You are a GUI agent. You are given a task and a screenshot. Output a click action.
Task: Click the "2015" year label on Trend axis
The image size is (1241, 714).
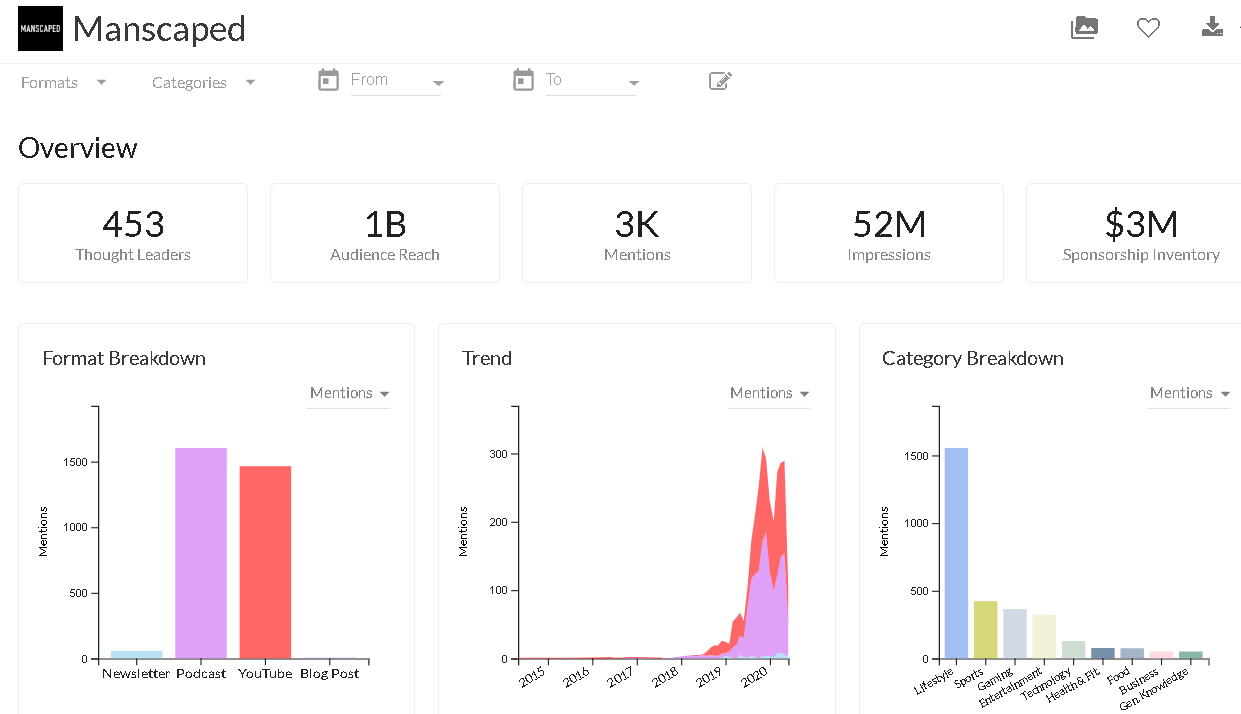tap(533, 677)
